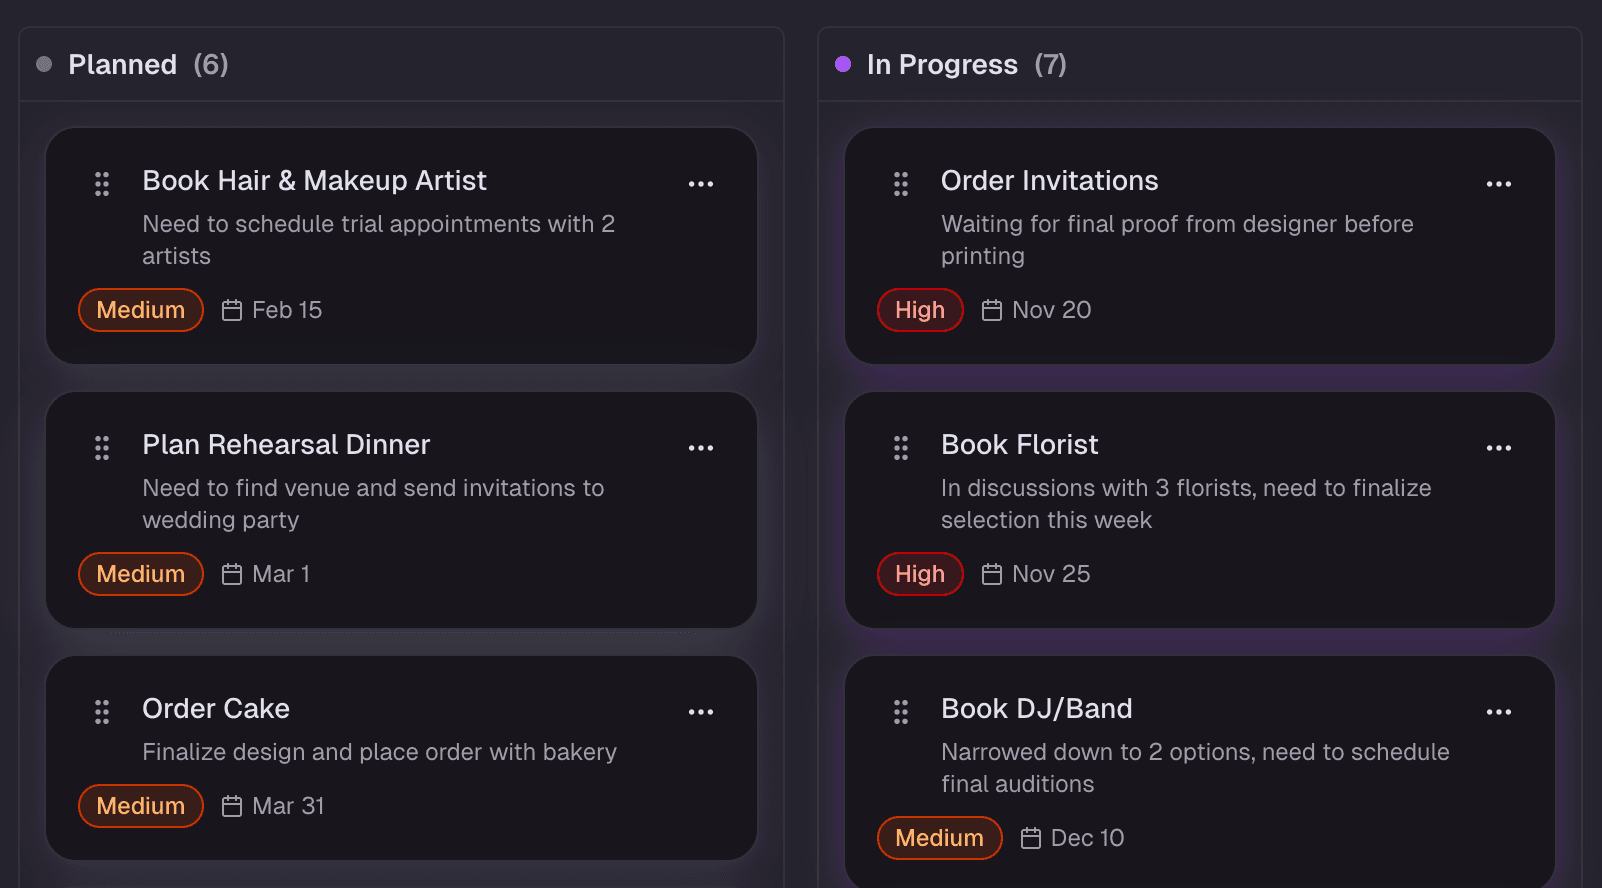
Task: Show options menu for Book Florist card
Action: 1499,448
